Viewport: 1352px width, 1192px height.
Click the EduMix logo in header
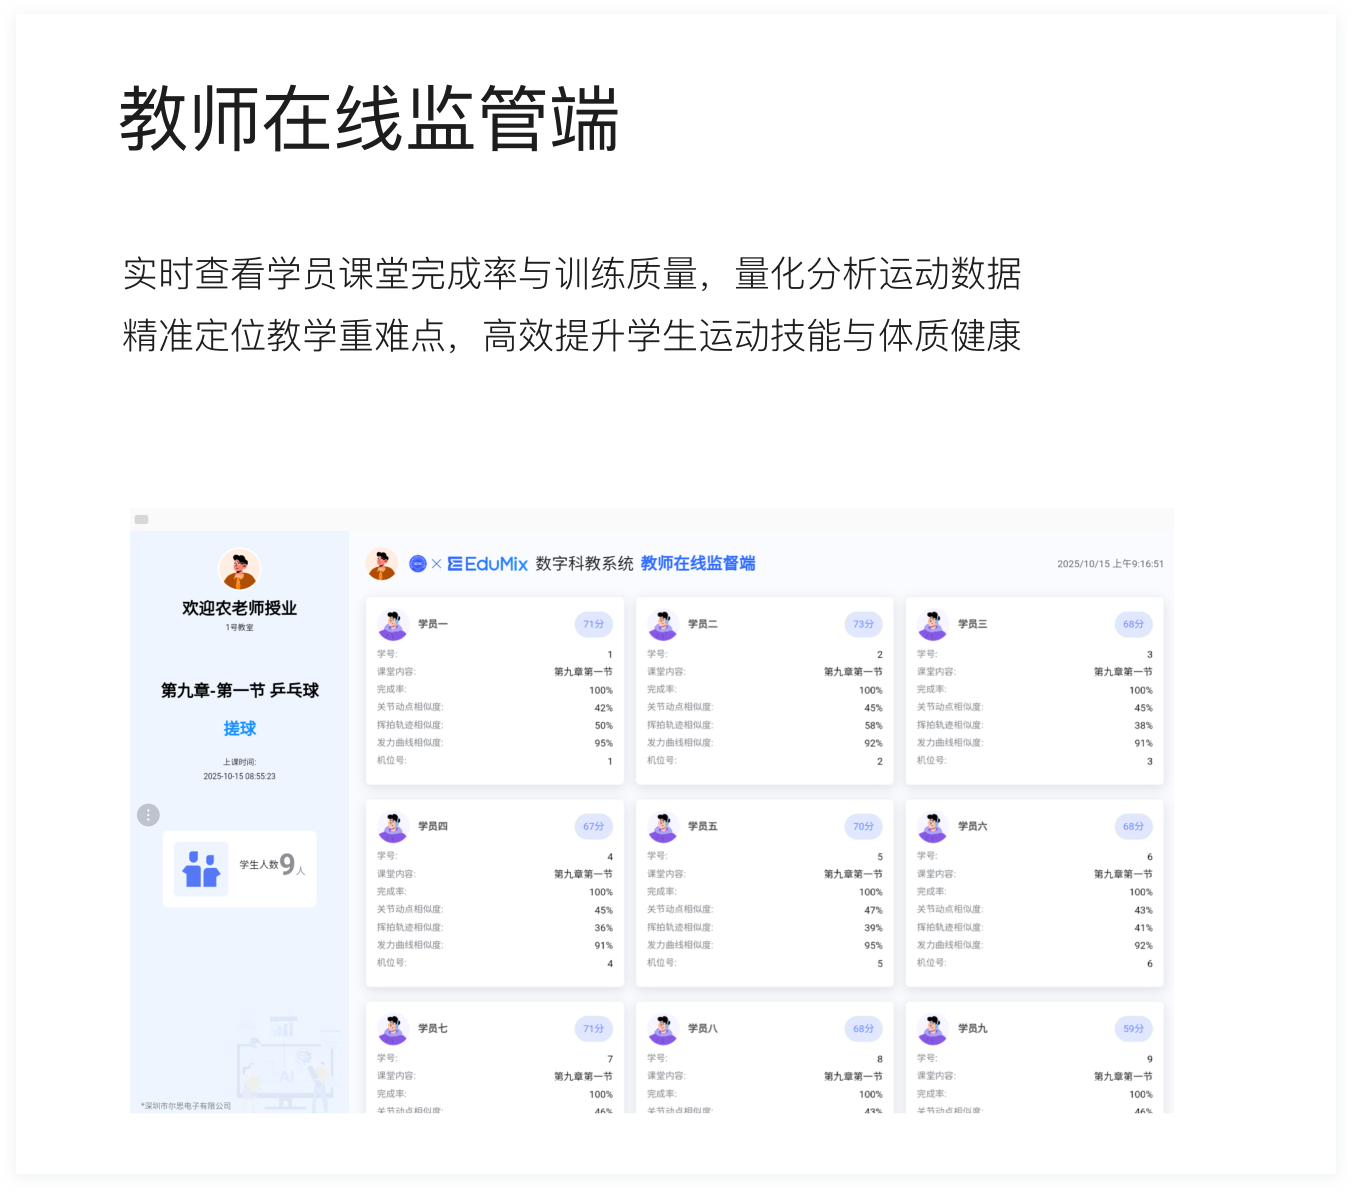pyautogui.click(x=488, y=564)
